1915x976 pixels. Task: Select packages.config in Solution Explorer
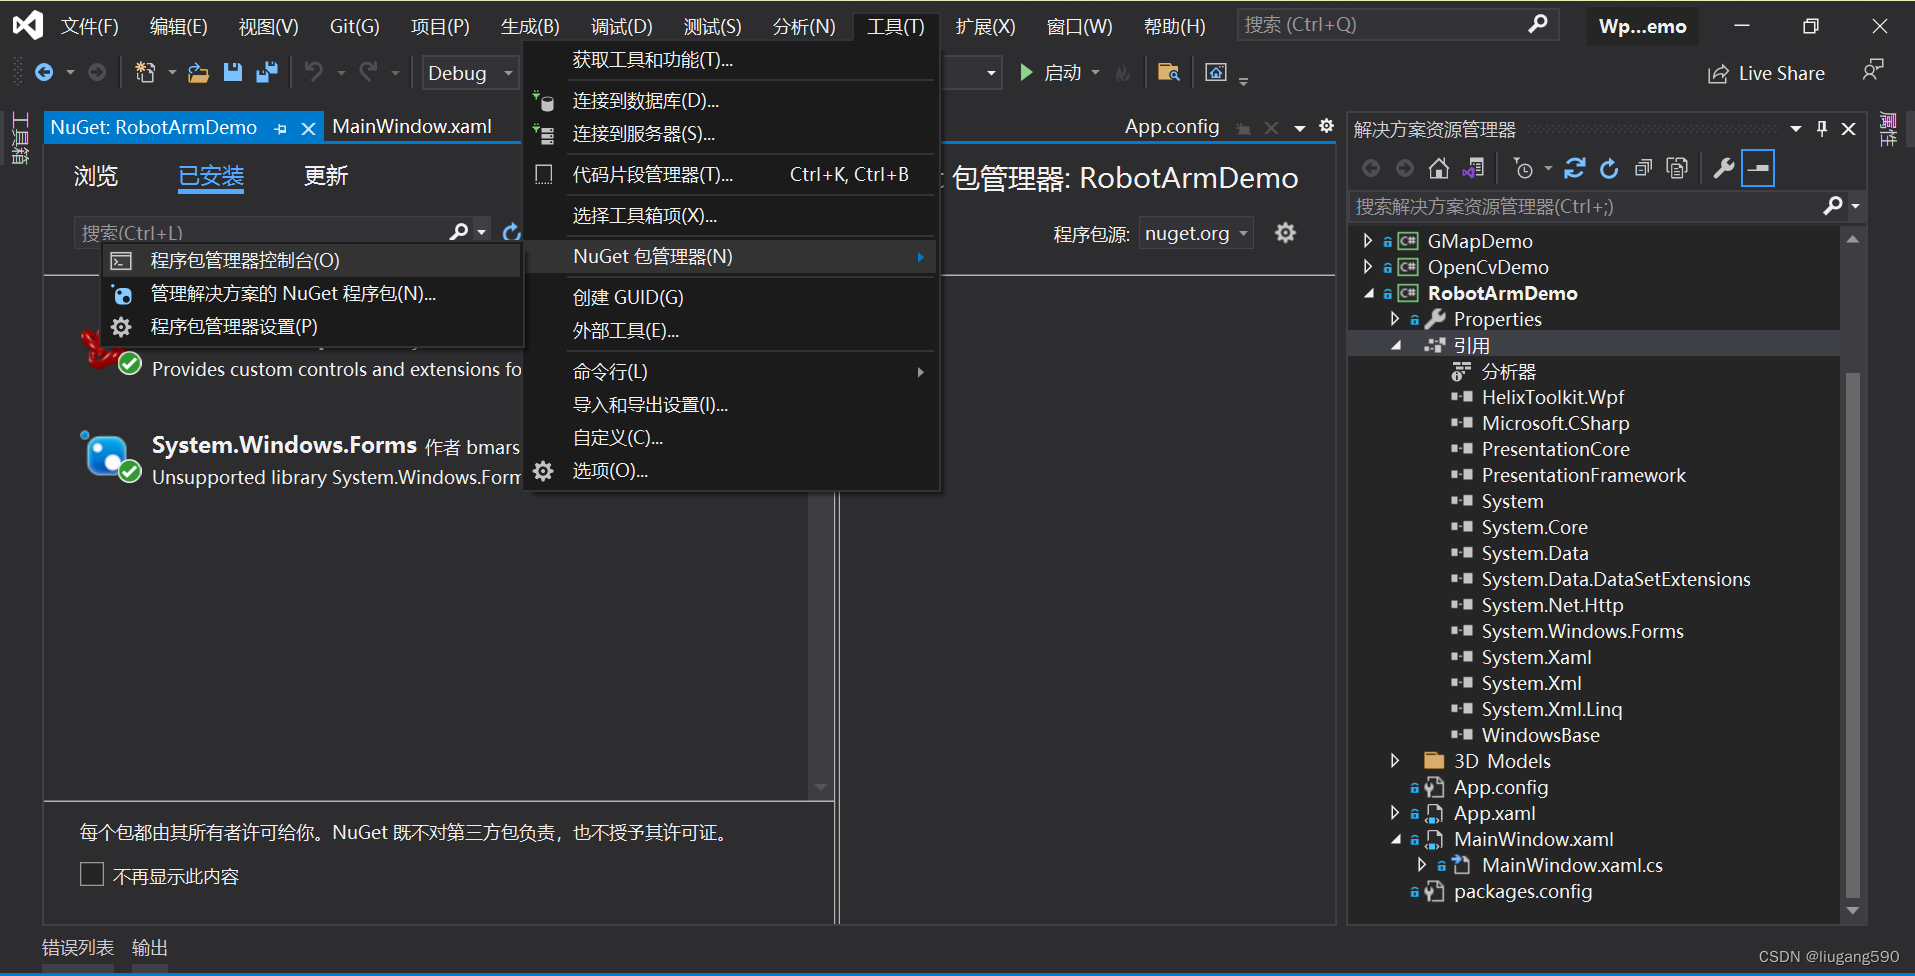point(1523,891)
